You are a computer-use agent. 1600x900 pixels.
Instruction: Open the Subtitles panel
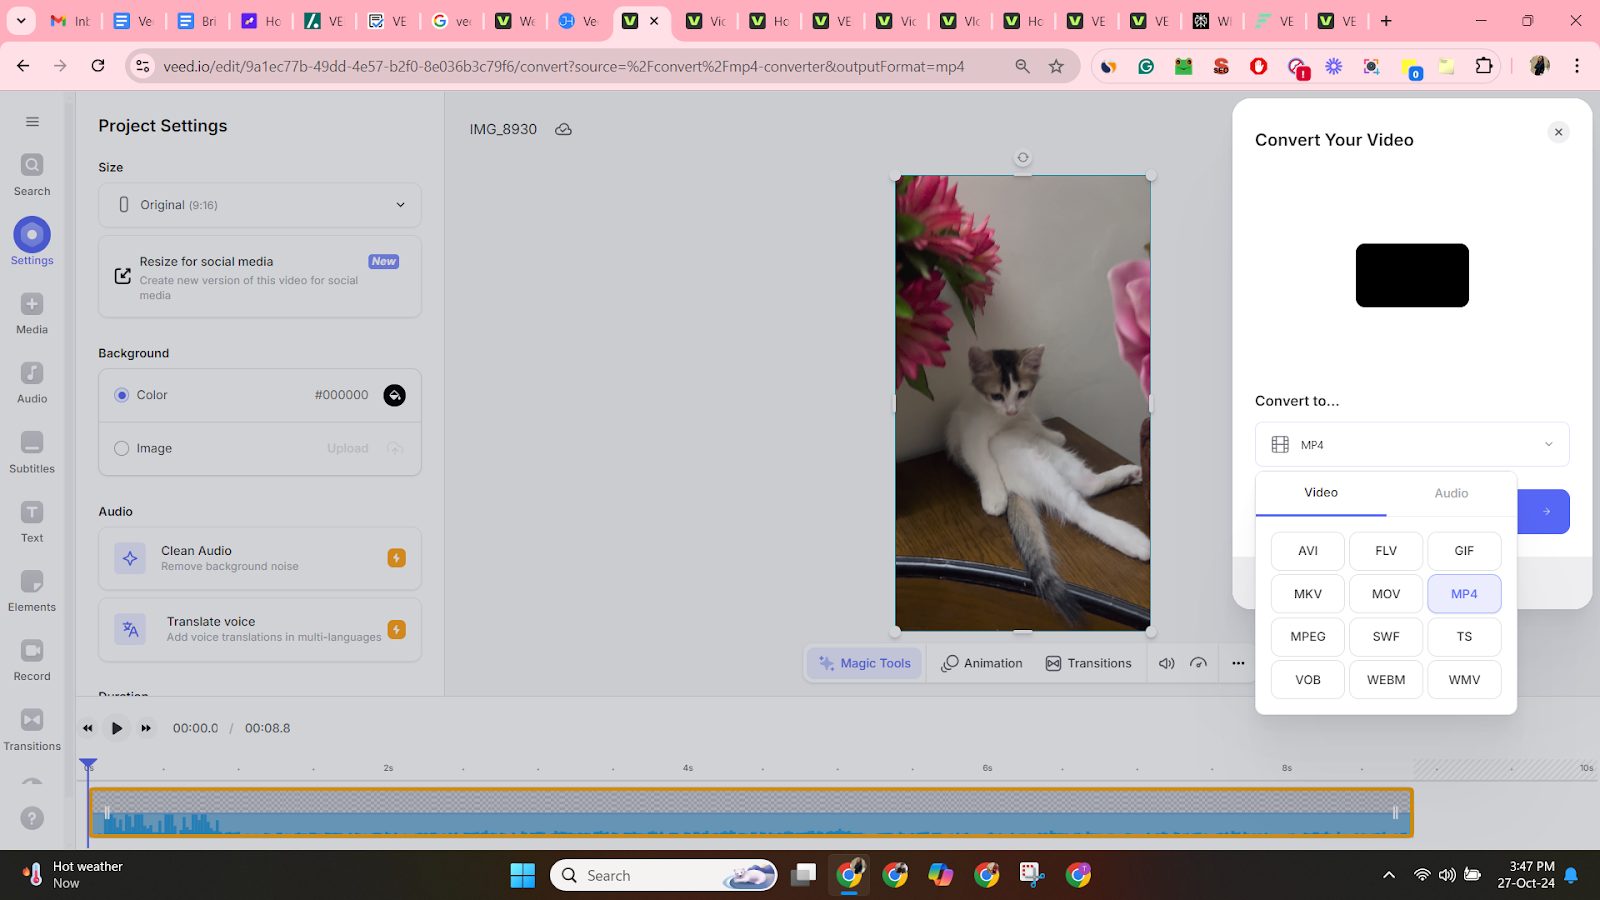pos(31,450)
